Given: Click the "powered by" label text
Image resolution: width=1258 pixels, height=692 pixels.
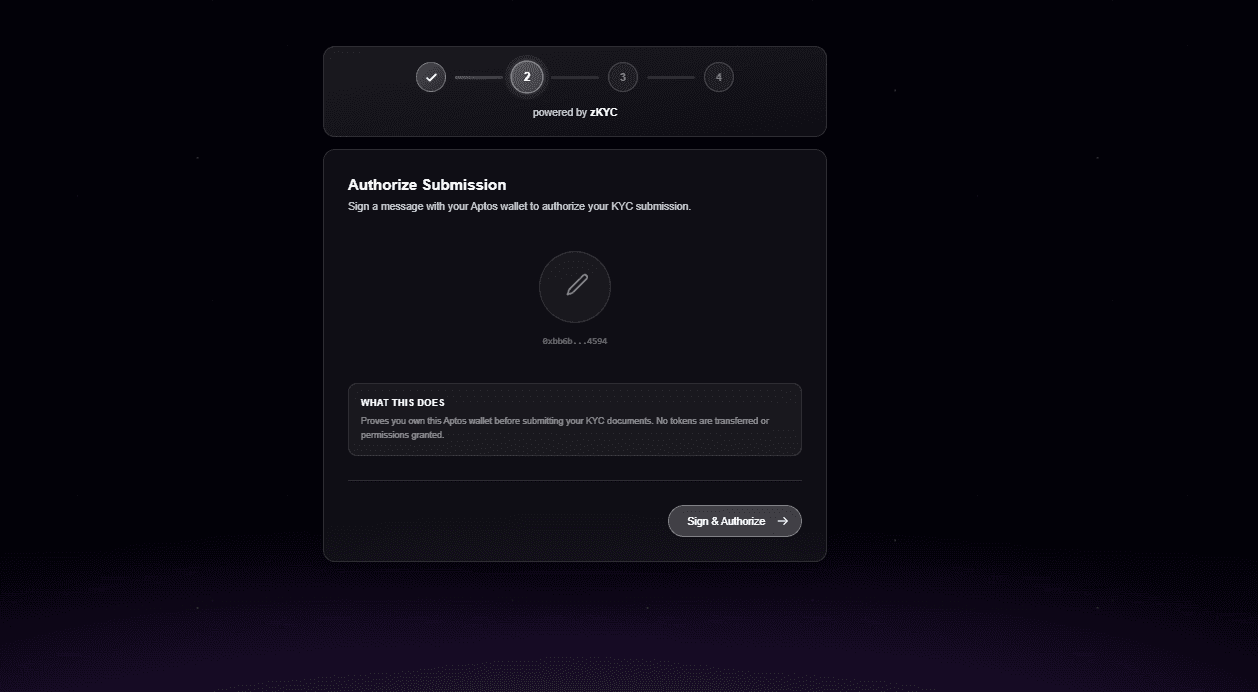Looking at the screenshot, I should click(x=559, y=113).
